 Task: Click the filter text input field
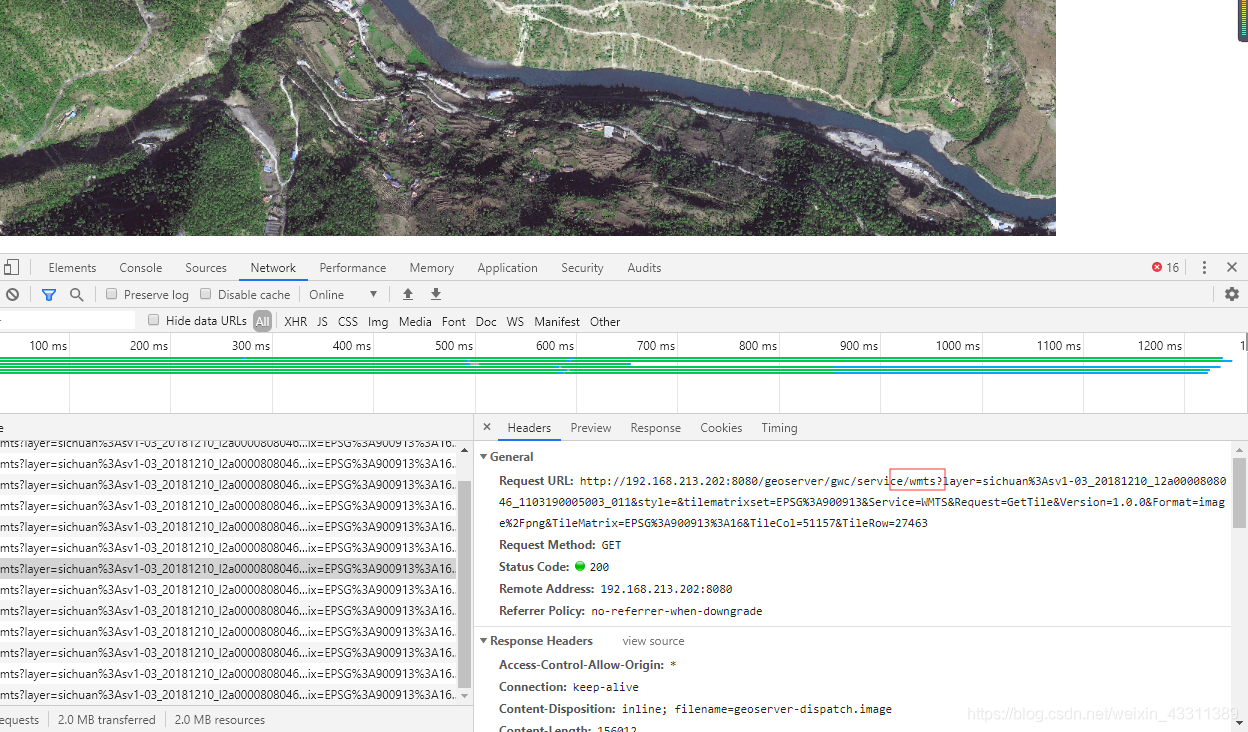[67, 321]
